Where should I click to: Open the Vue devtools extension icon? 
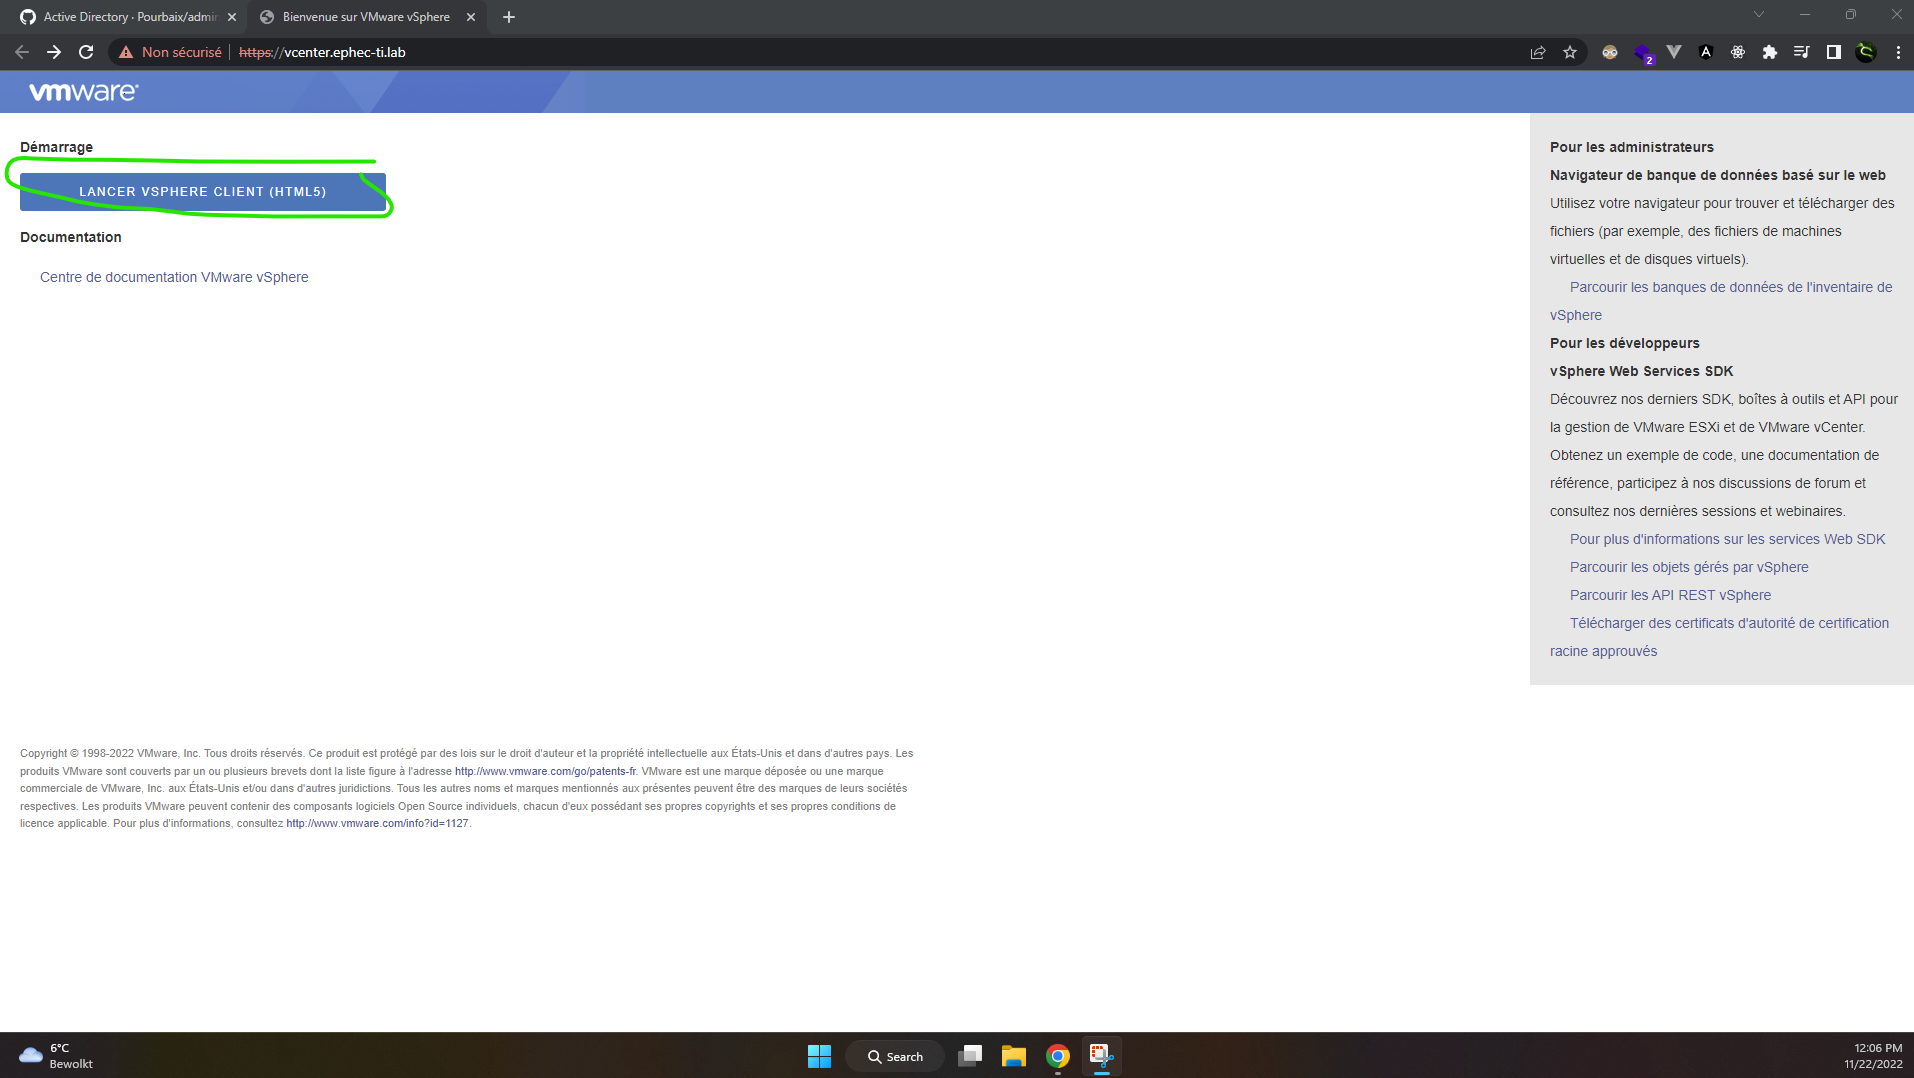tap(1674, 52)
